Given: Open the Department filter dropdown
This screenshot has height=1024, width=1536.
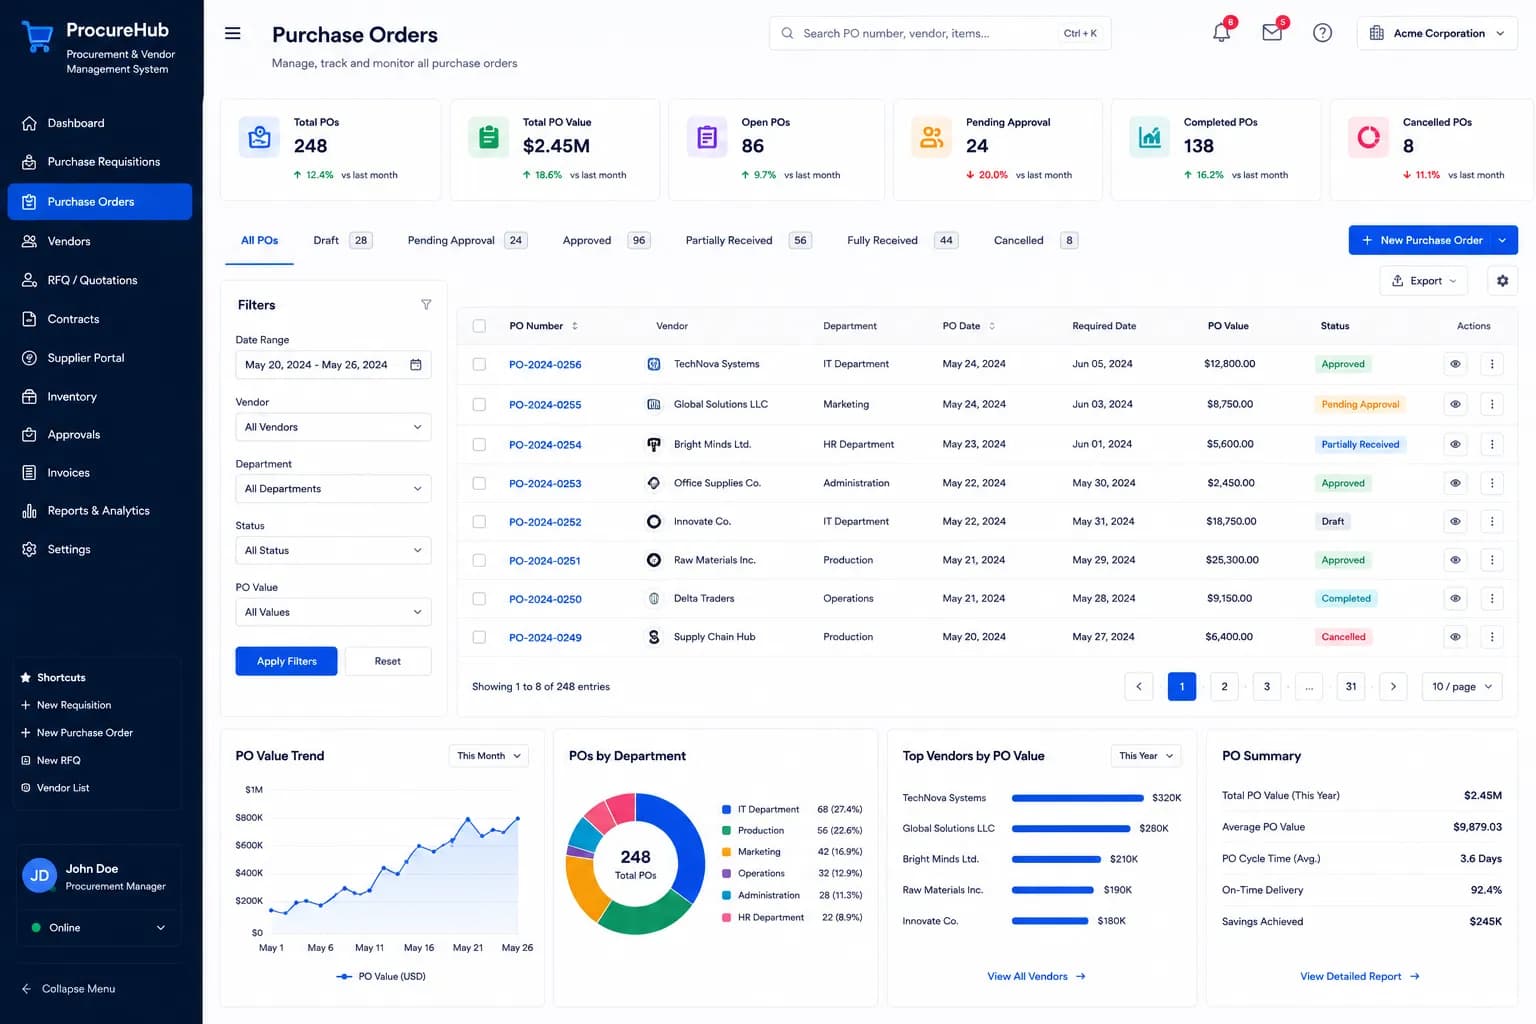Looking at the screenshot, I should [333, 489].
